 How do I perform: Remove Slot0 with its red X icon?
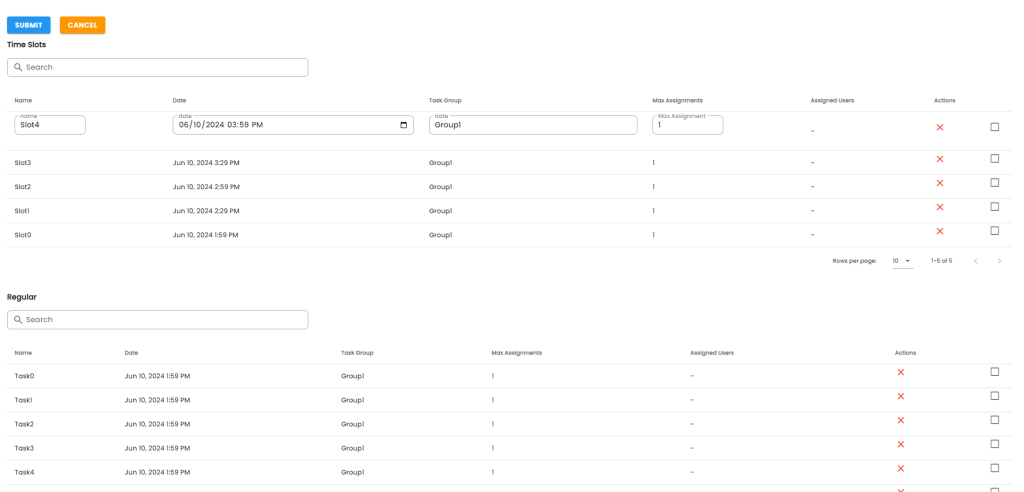(x=939, y=232)
